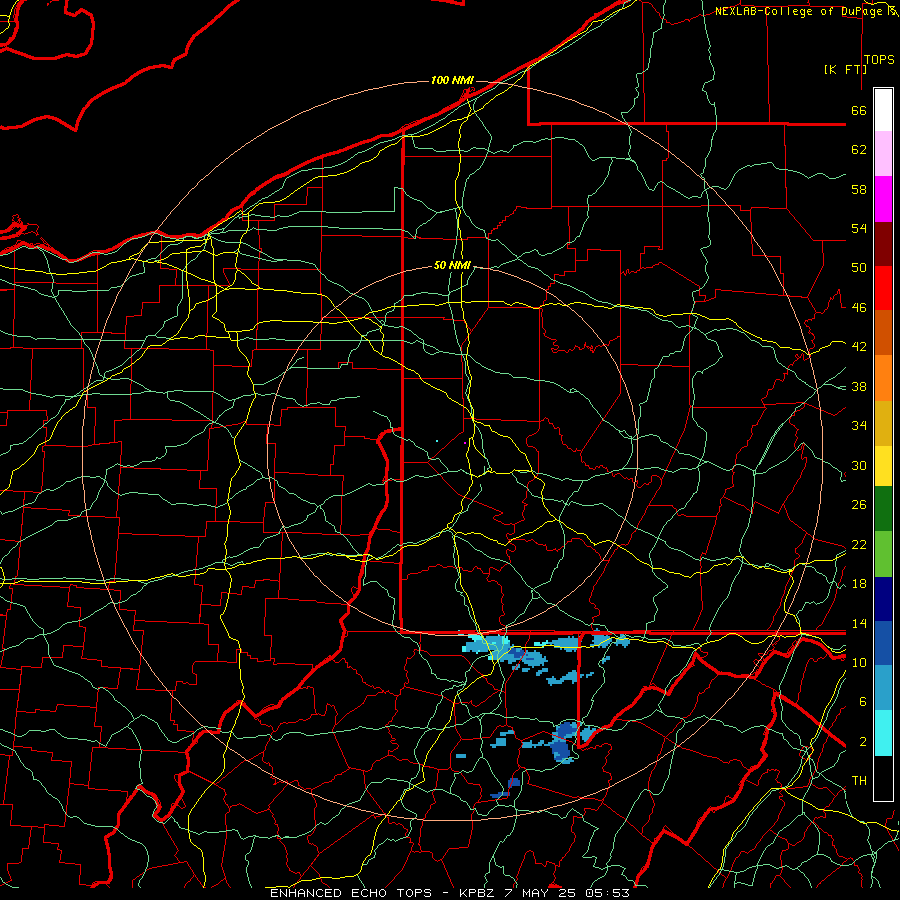900x900 pixels.
Task: Click the bright red legend swatch
Action: coord(883,288)
